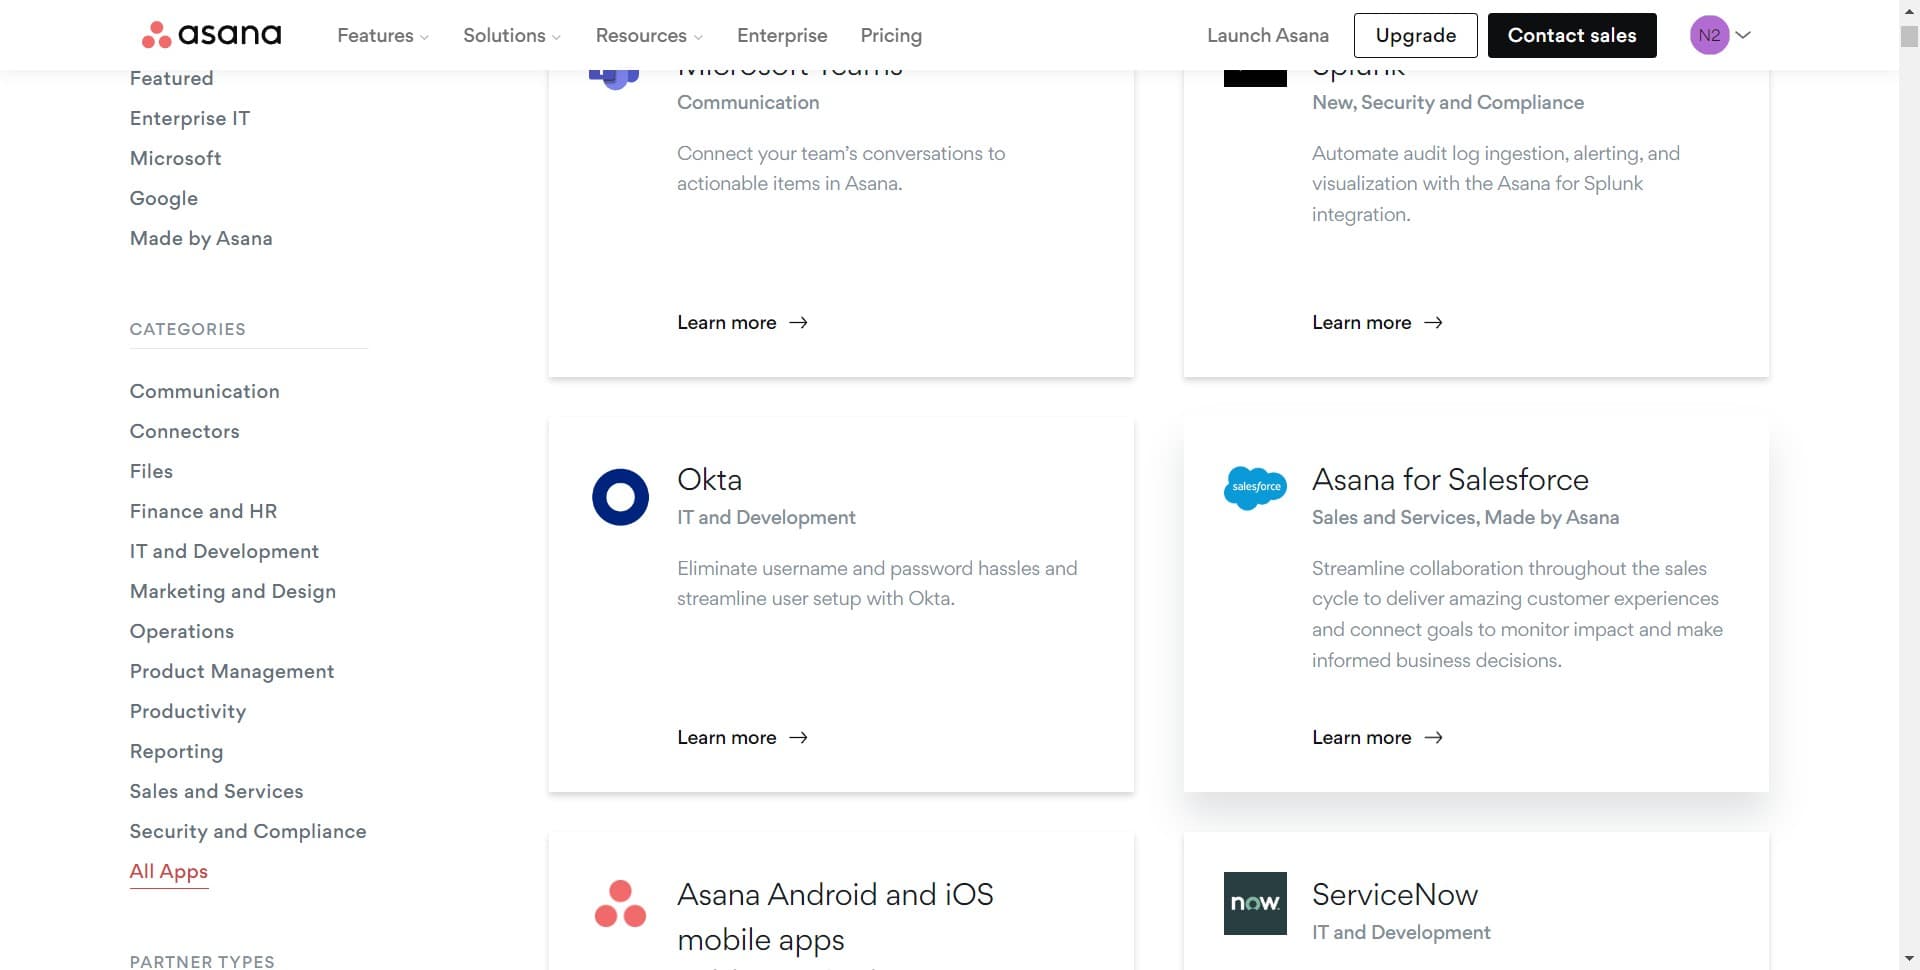
Task: Click the Contact sales button
Action: pos(1572,35)
